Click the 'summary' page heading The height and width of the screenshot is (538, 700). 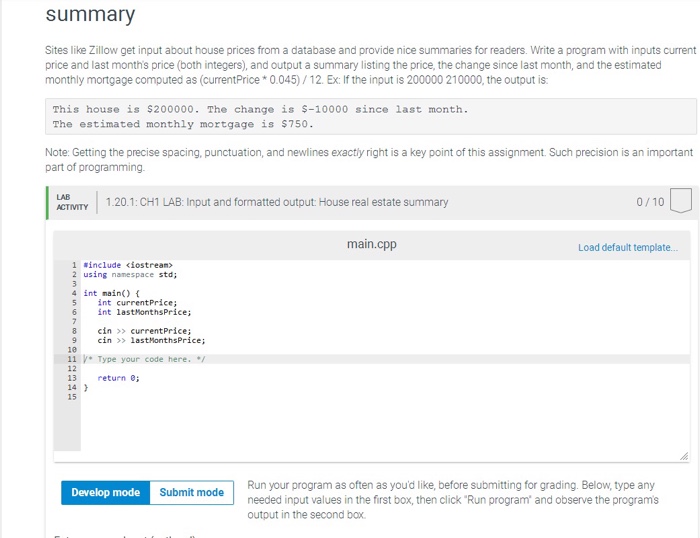tap(90, 14)
